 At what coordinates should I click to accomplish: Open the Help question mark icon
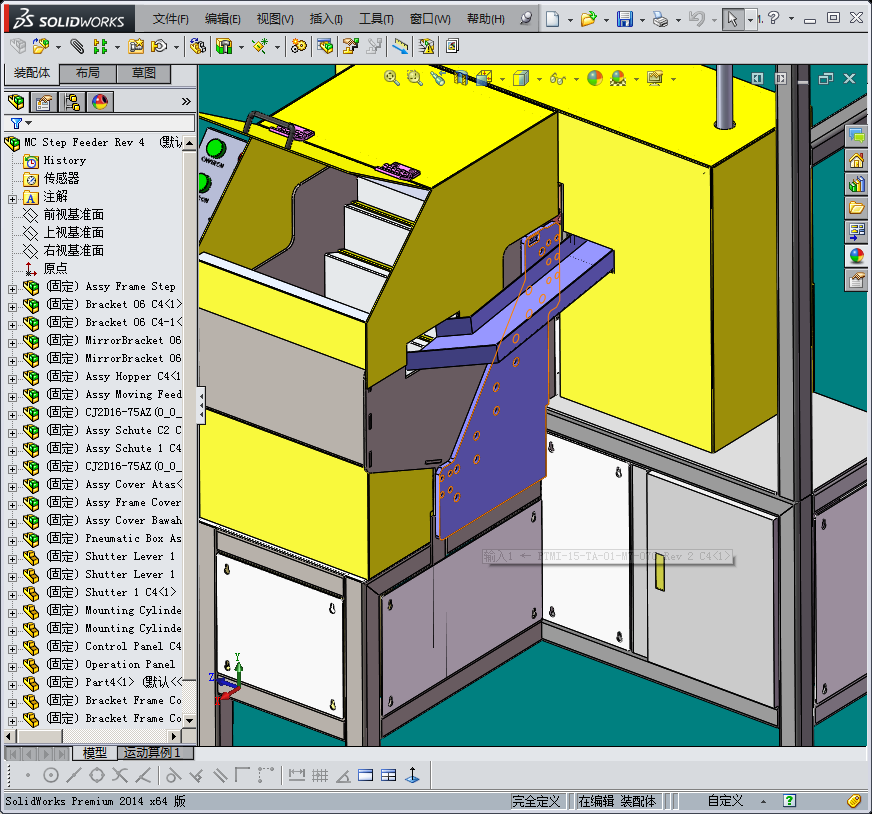coord(773,18)
